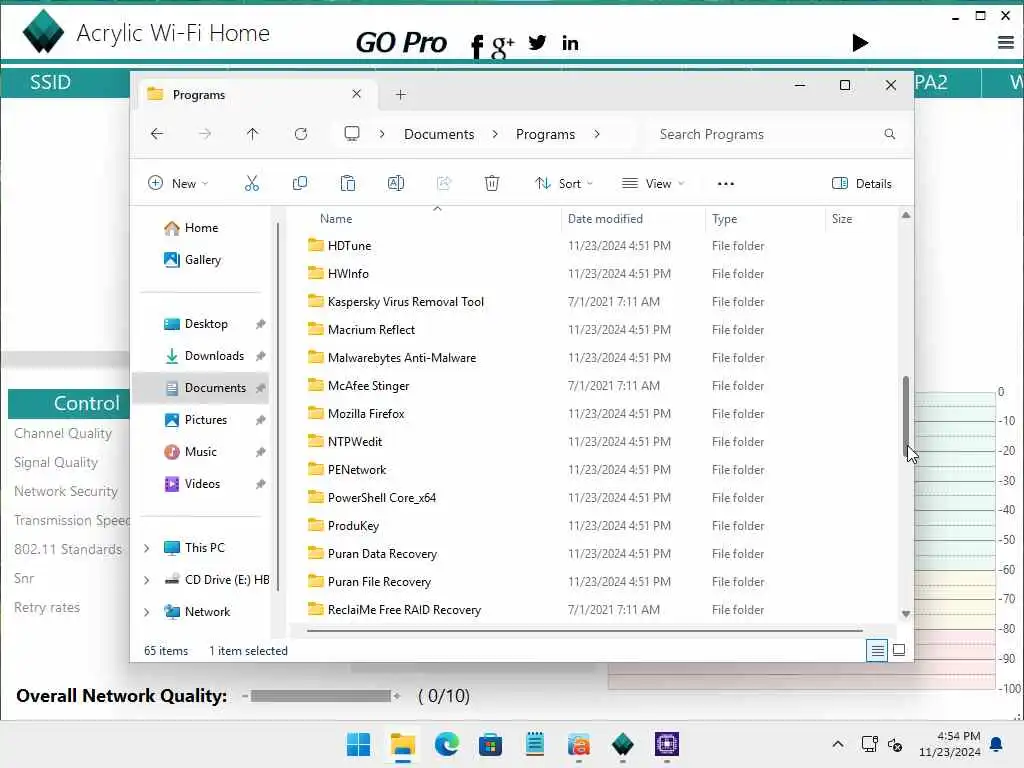Sort by Name column header
Screen dimensions: 1024x768
[336, 219]
